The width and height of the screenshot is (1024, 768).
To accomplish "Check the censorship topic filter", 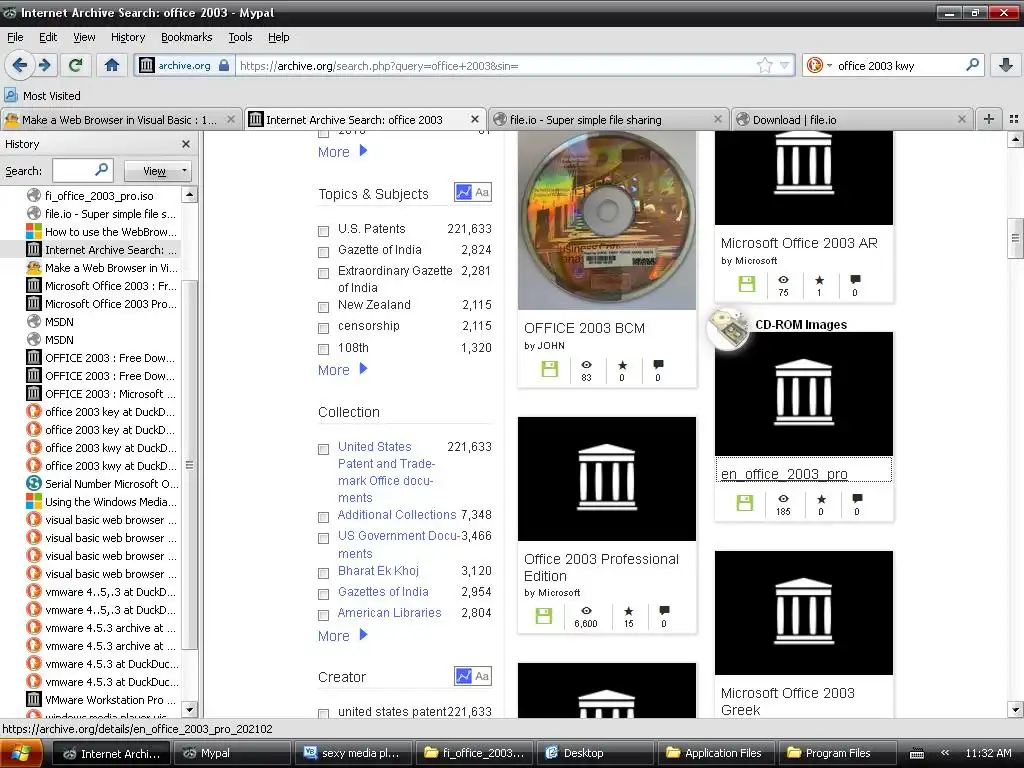I will [323, 327].
